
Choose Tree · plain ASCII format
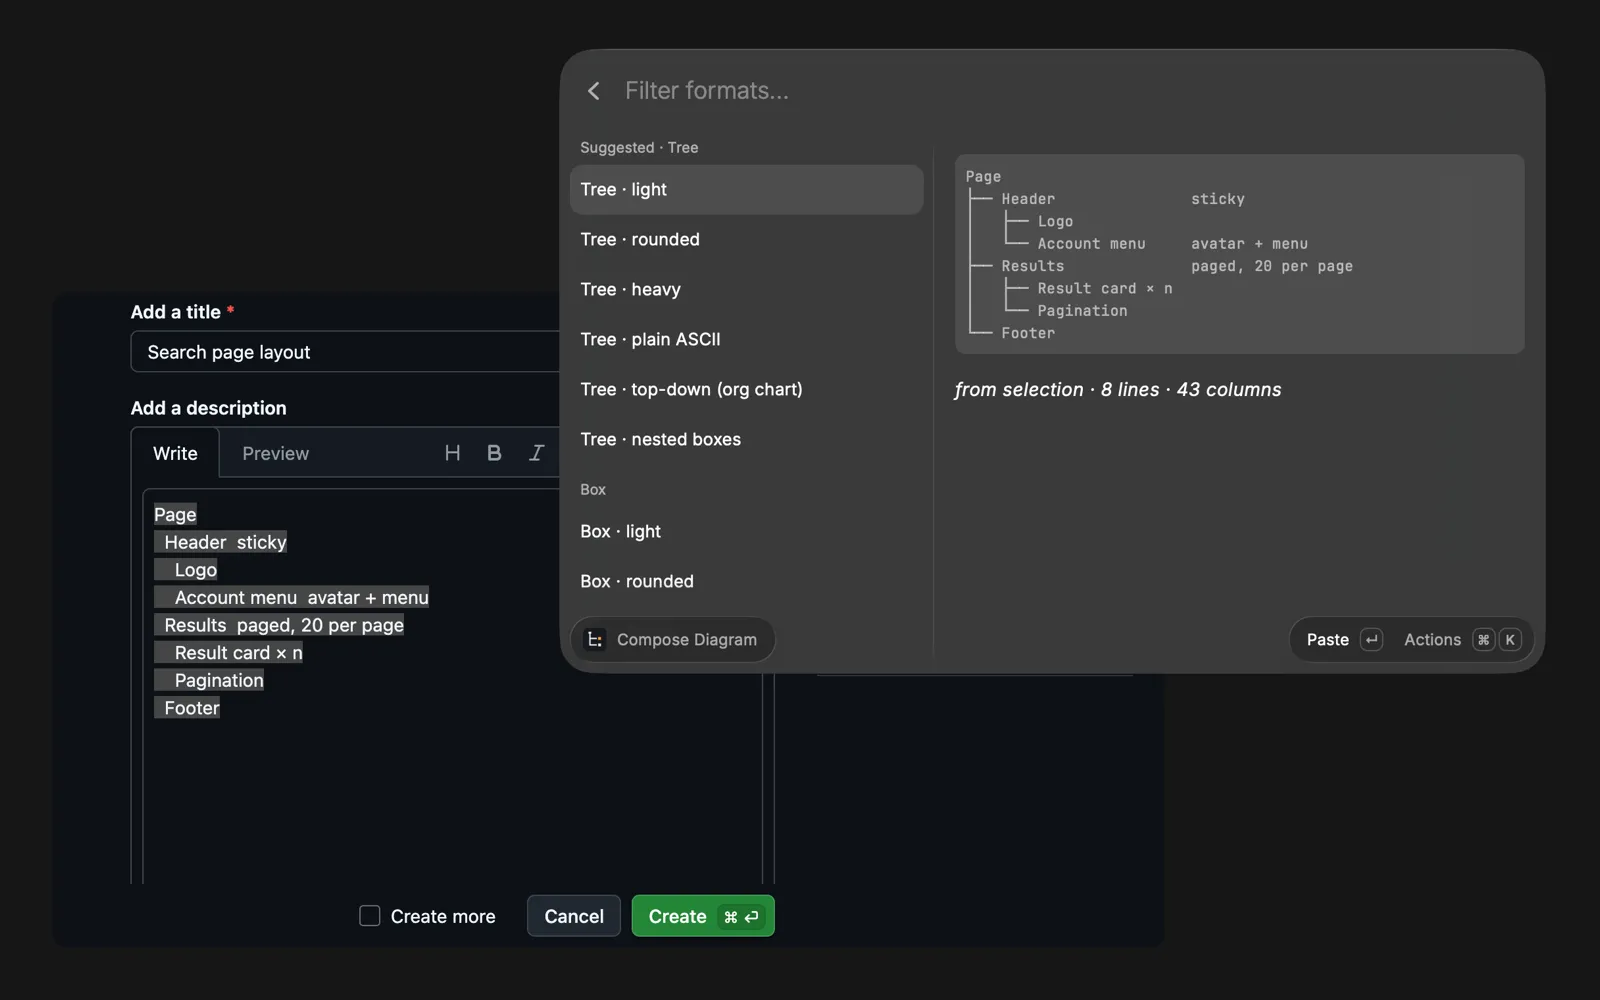point(746,340)
